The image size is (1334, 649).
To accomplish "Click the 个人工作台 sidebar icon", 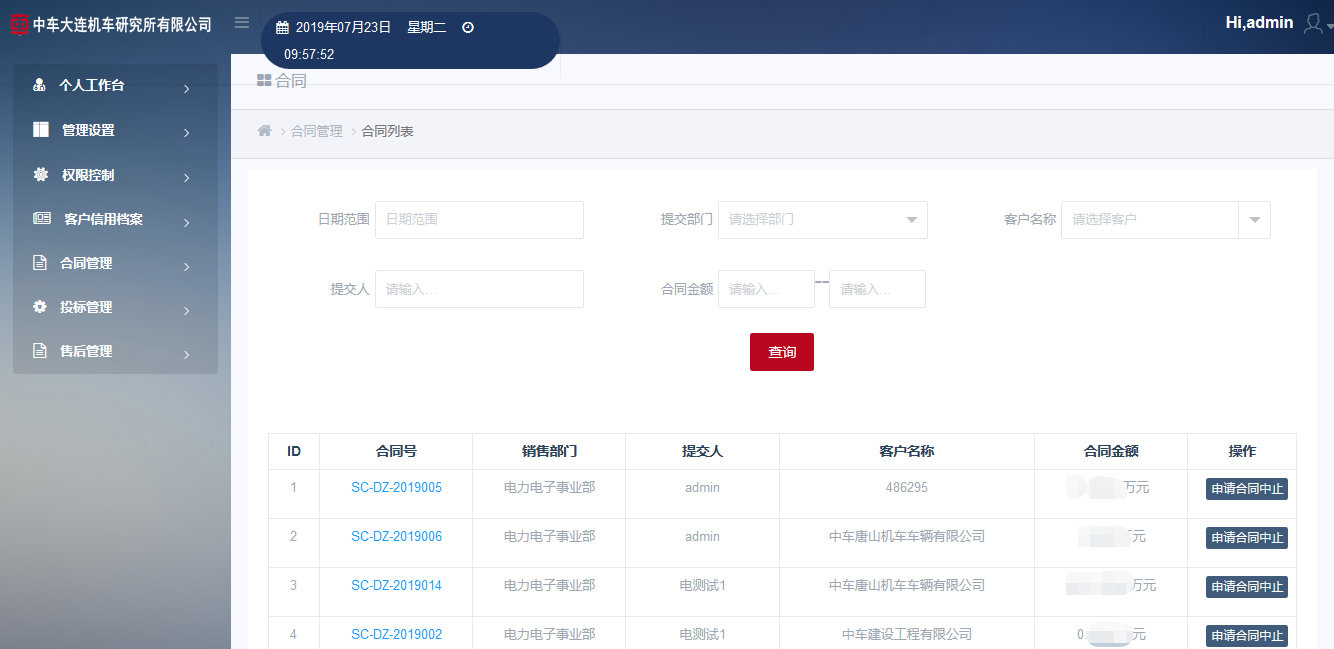I will click(x=38, y=86).
